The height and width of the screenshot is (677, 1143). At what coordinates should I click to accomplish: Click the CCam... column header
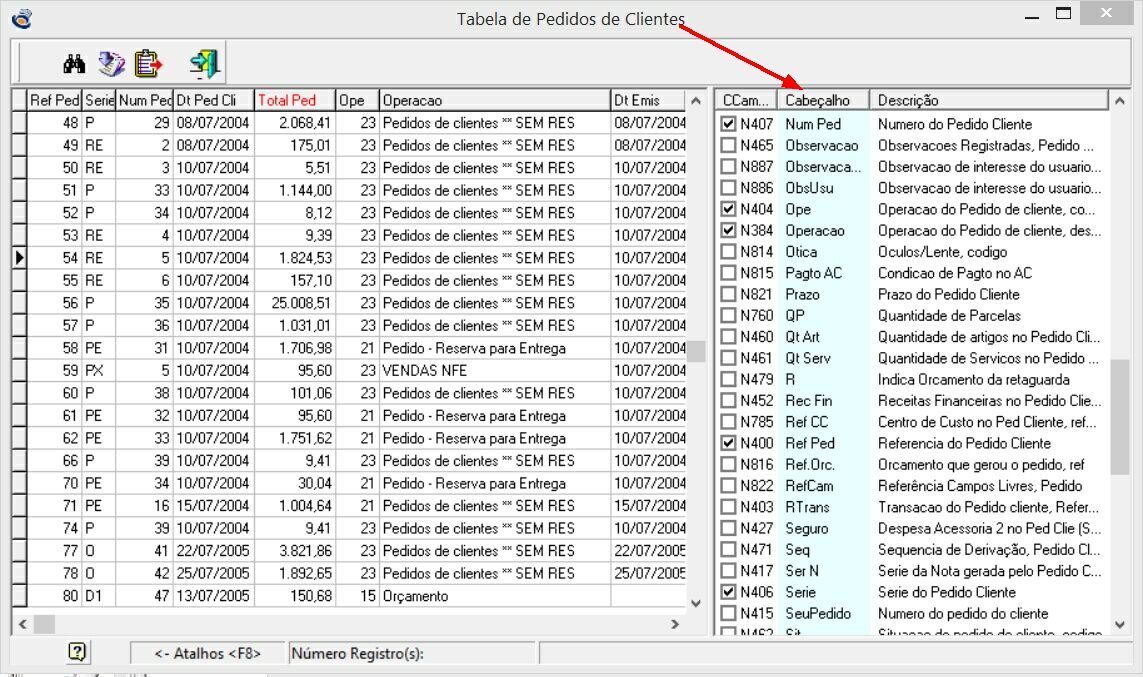(x=746, y=100)
